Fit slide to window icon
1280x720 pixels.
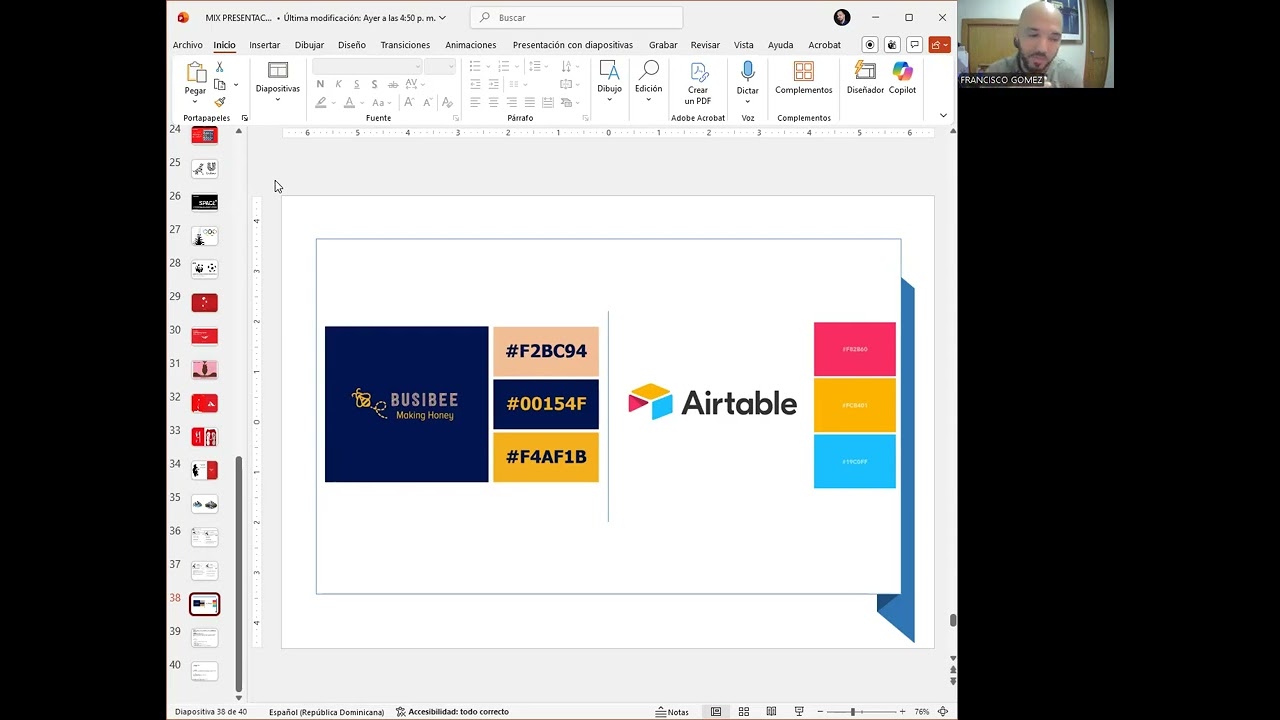click(x=942, y=712)
